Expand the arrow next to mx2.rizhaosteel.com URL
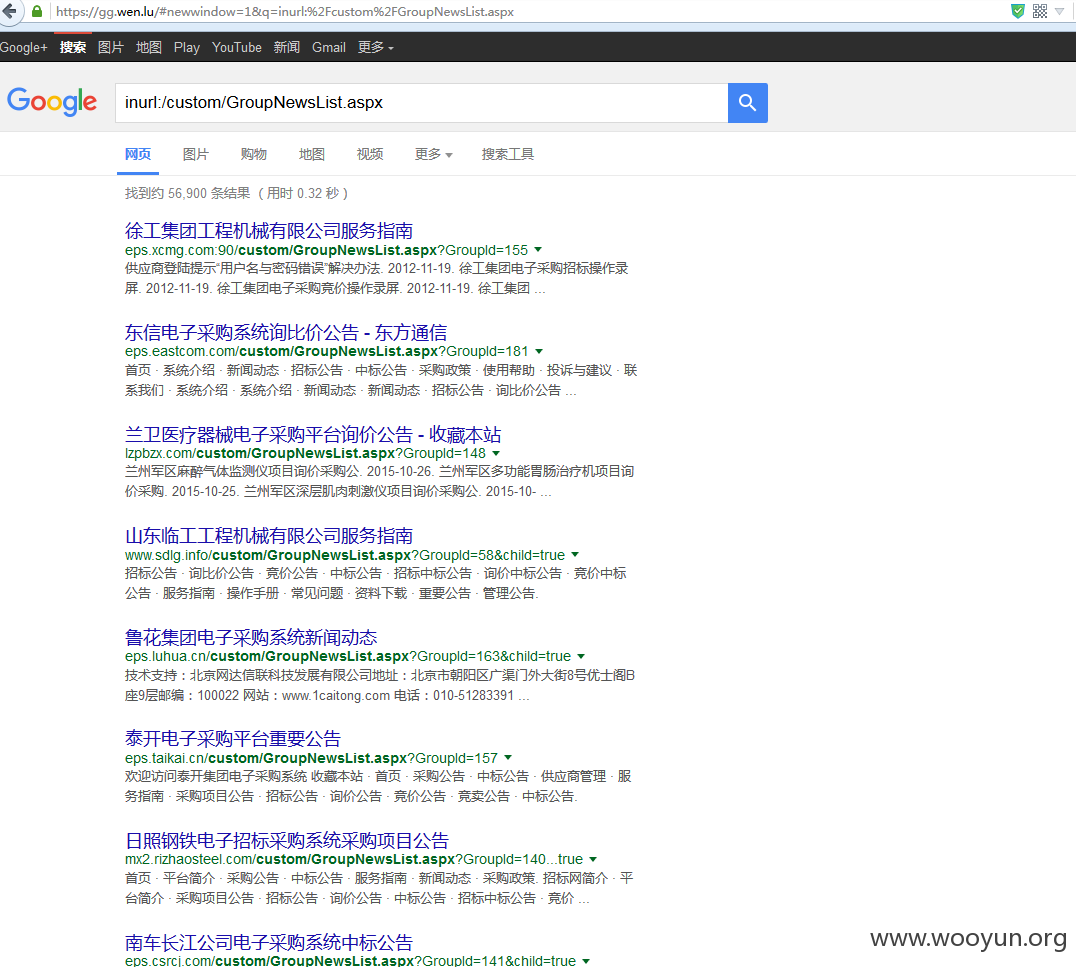This screenshot has height=967, width=1076. [593, 859]
